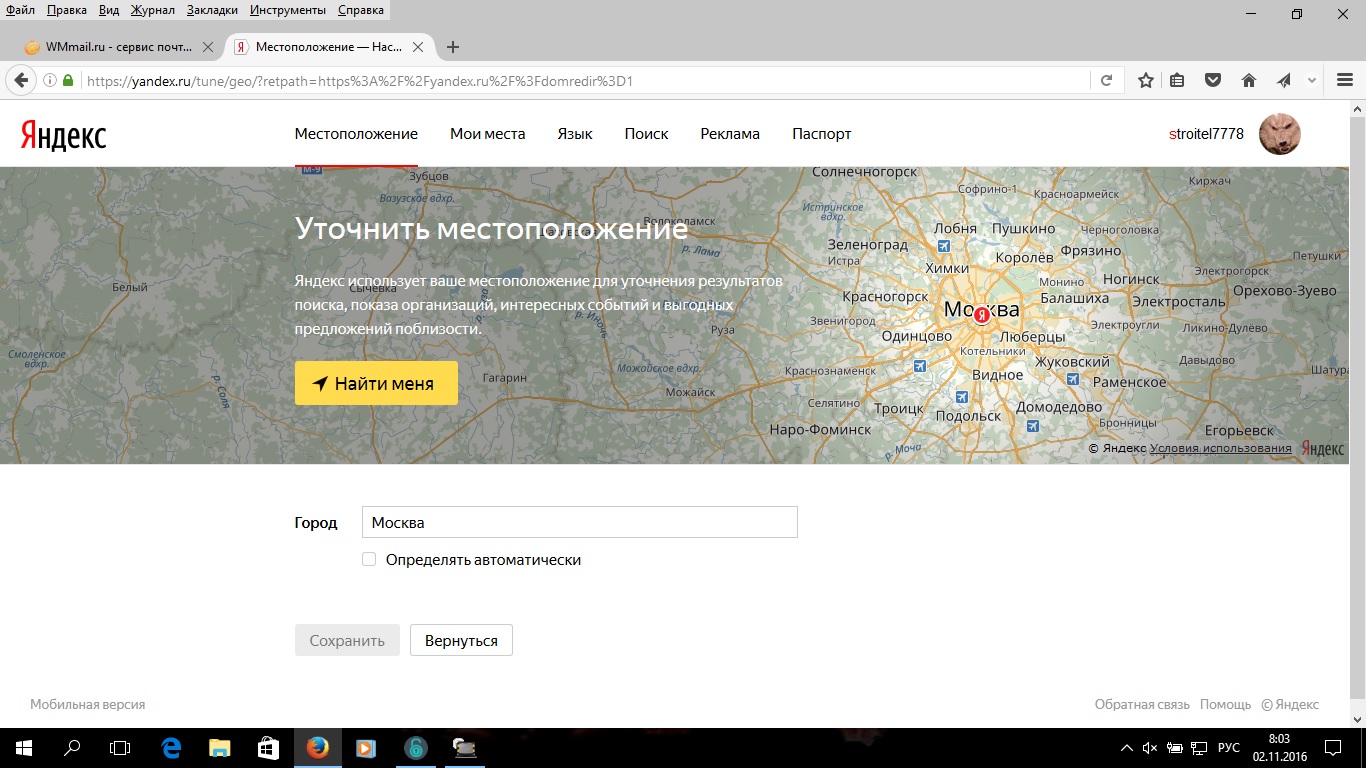This screenshot has height=768, width=1366.
Task: Click the yellow Найти меня button
Action: tap(376, 383)
